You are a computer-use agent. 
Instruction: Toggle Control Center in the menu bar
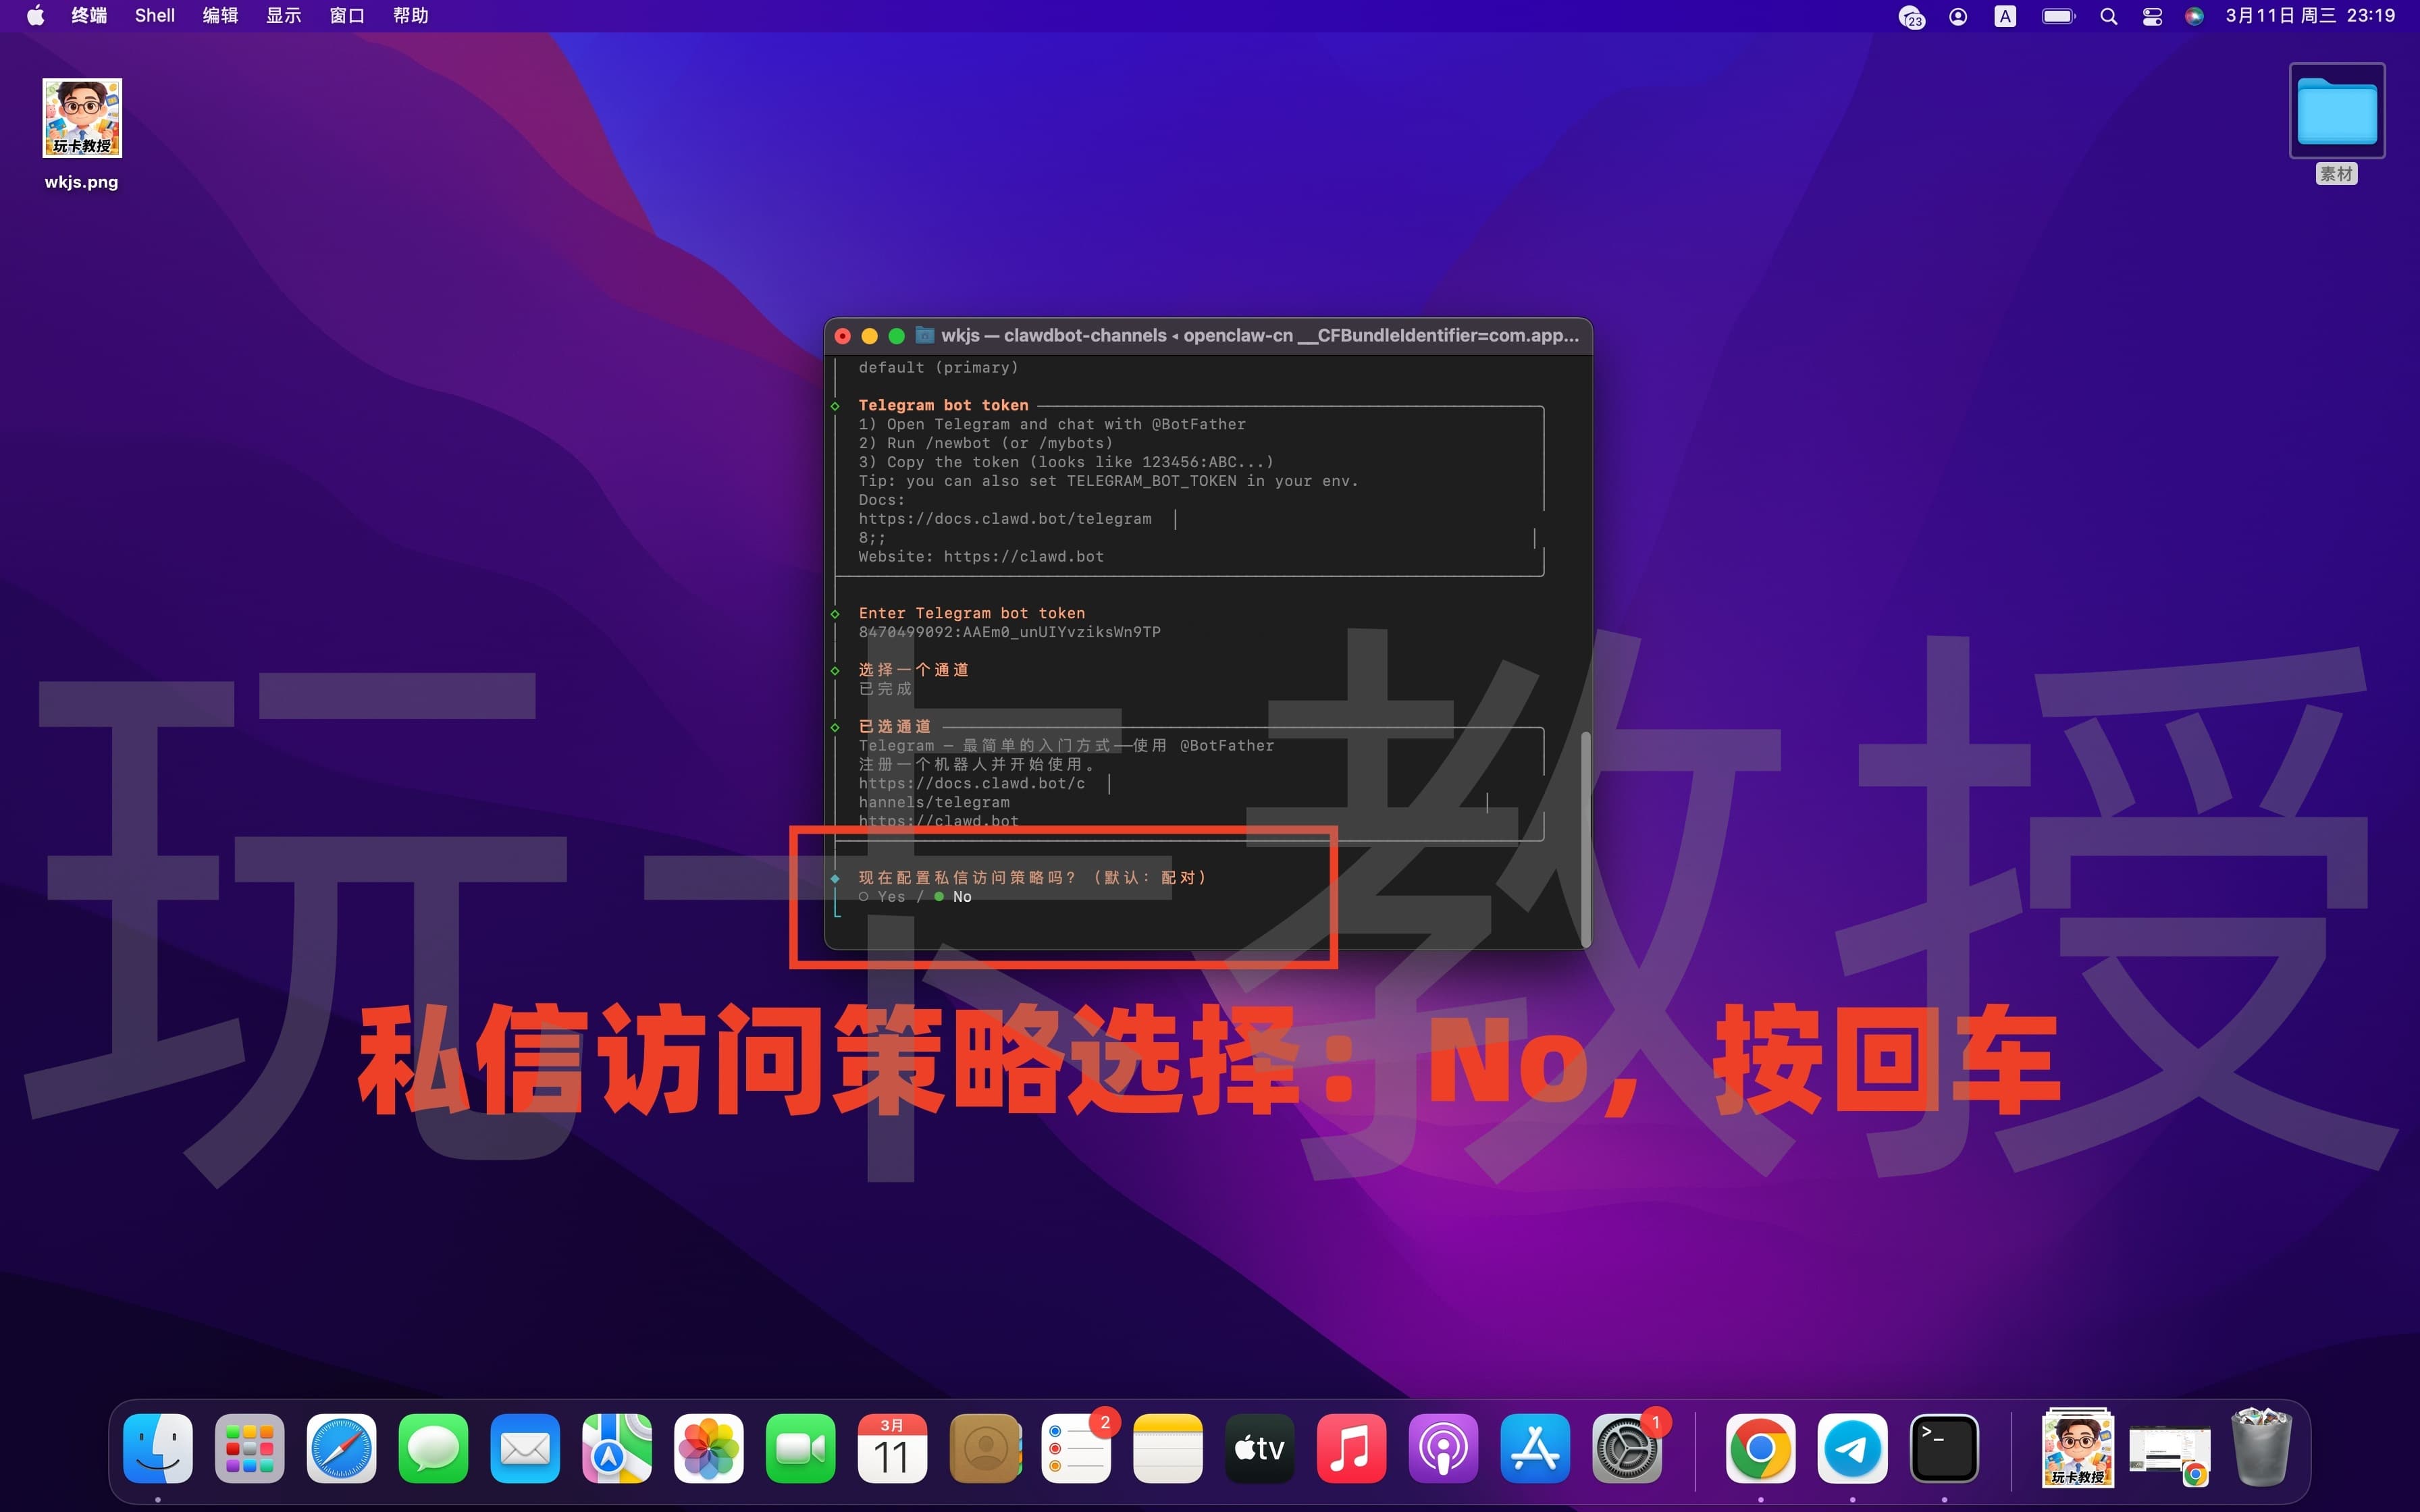coord(2152,15)
